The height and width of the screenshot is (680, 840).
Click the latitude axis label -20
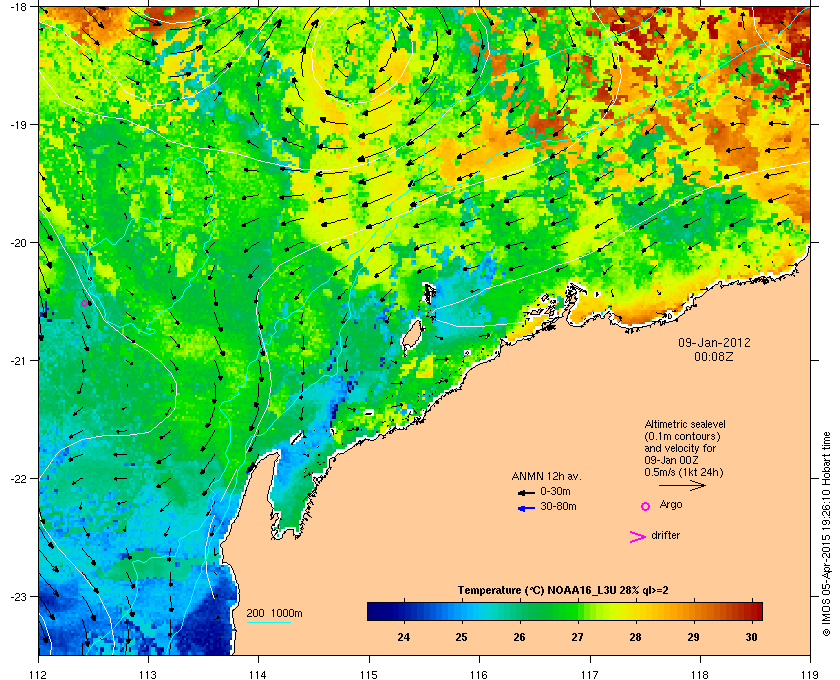(x=18, y=243)
